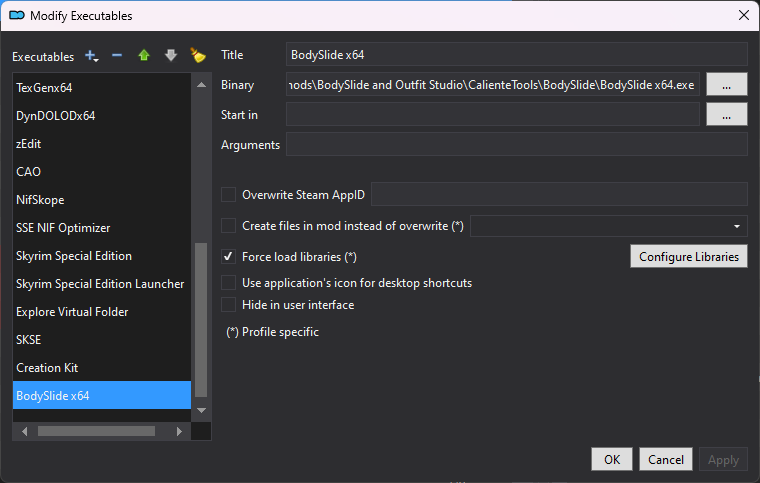This screenshot has width=760, height=483.
Task: Check Hide in user interface
Action: 229,305
